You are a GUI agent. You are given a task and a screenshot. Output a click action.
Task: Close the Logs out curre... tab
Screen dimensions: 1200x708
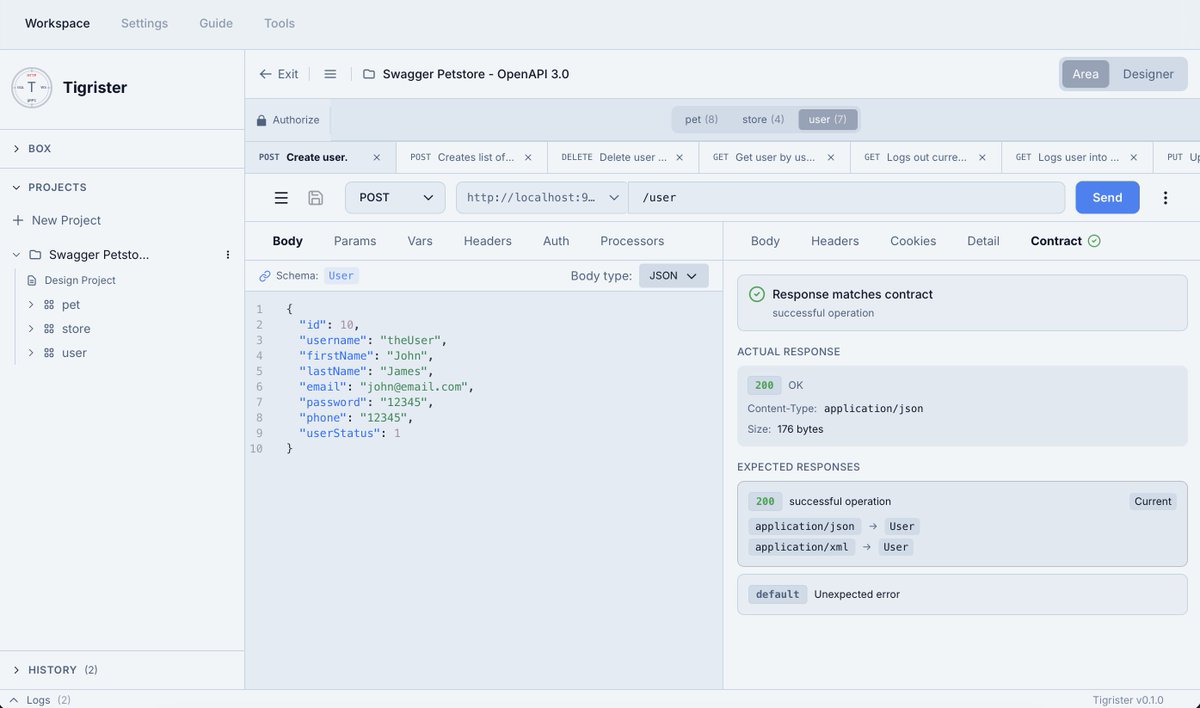click(982, 157)
